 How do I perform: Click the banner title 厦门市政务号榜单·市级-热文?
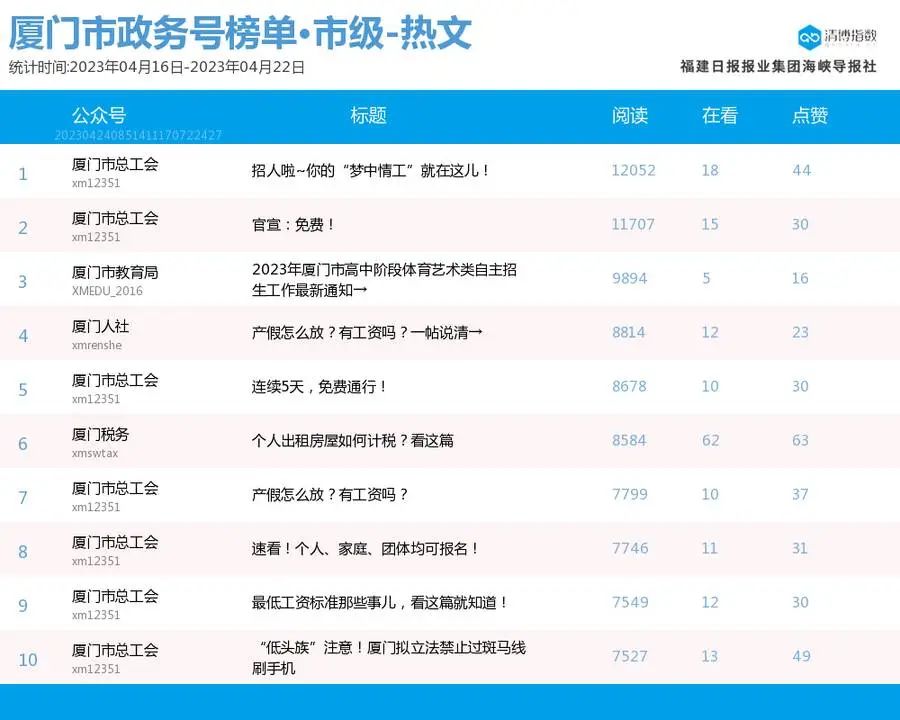coord(237,33)
